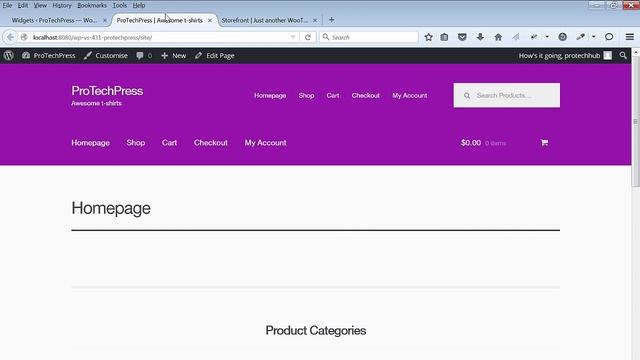Click Checkout in the top header menu
The width and height of the screenshot is (640, 360).
tap(365, 96)
